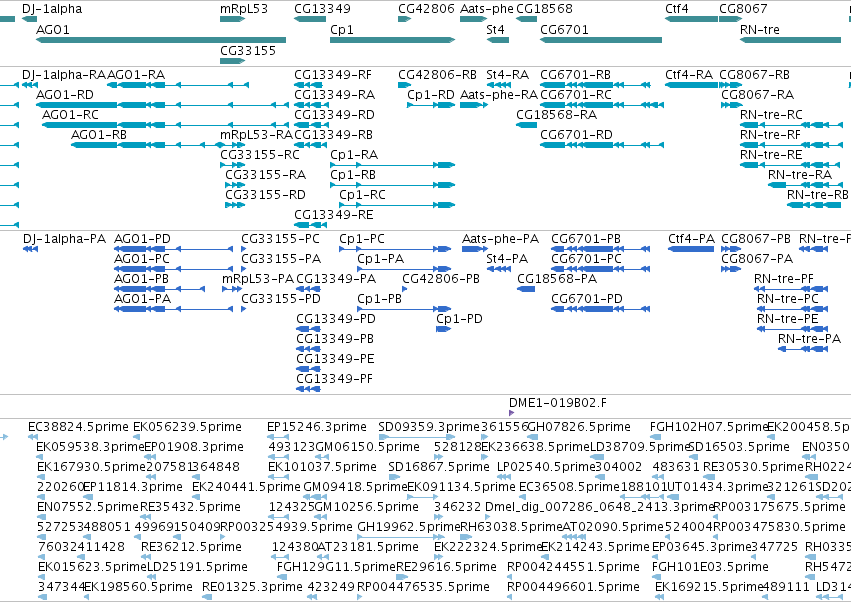Click the CG13349-PF protein label
This screenshot has height=602, width=851.
335,379
